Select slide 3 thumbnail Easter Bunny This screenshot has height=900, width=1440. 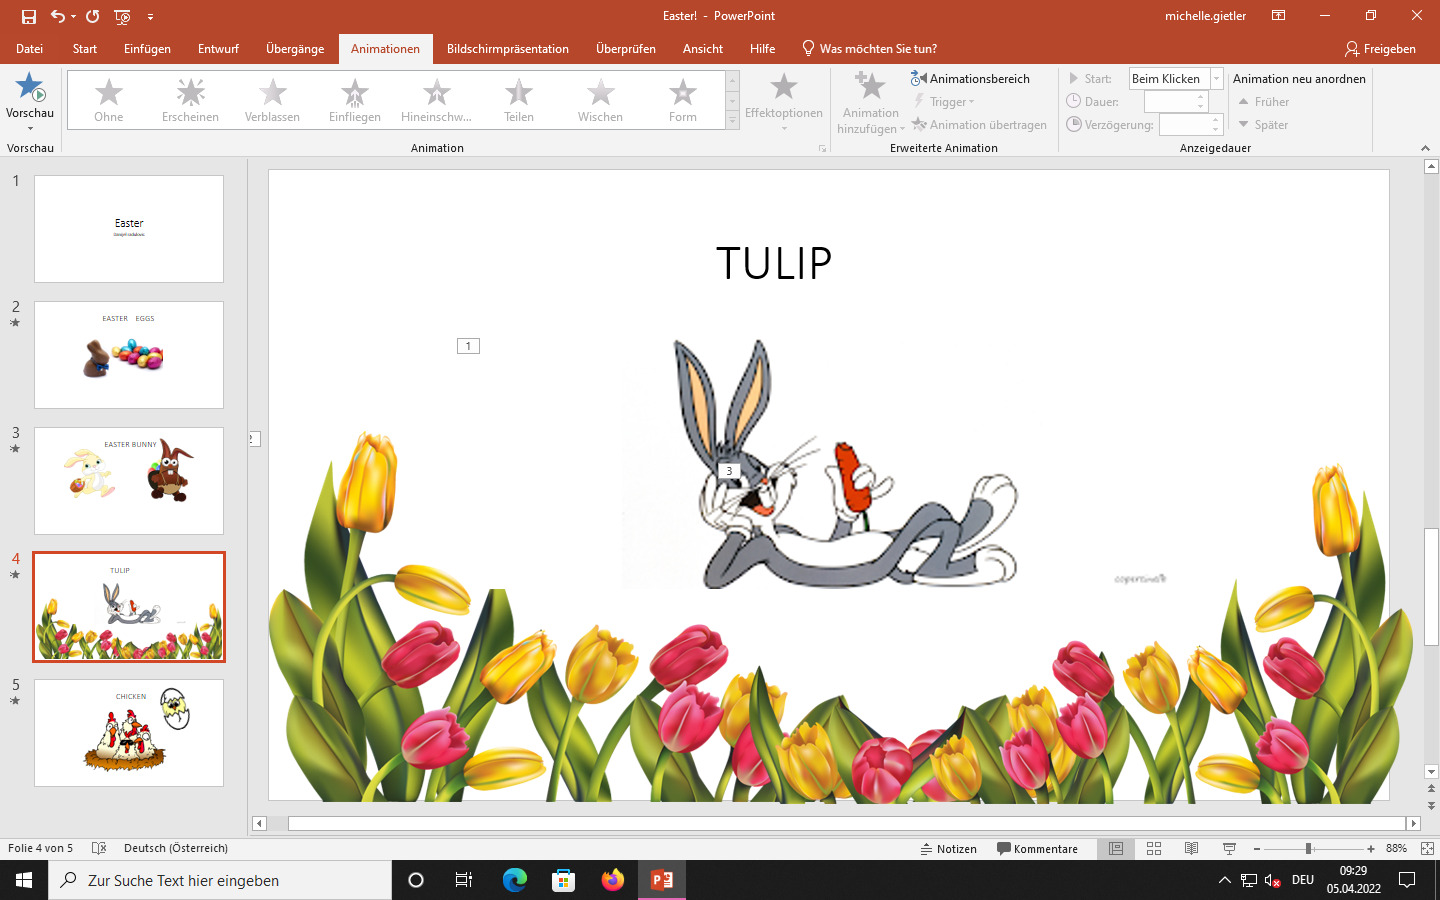coord(129,481)
